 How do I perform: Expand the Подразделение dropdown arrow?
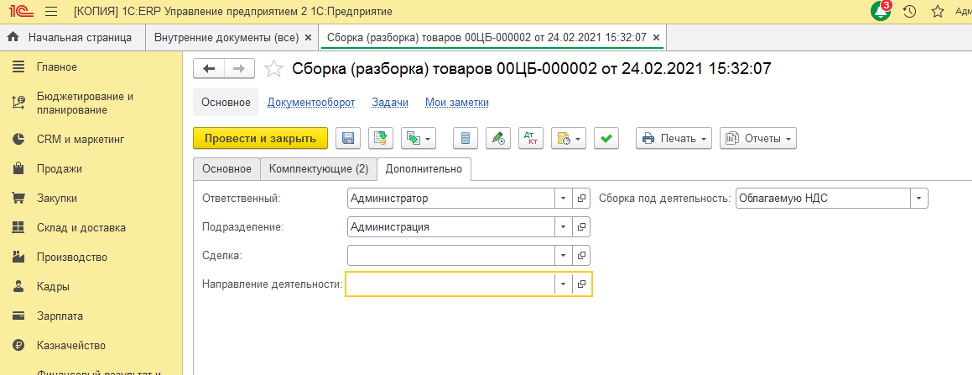563,227
